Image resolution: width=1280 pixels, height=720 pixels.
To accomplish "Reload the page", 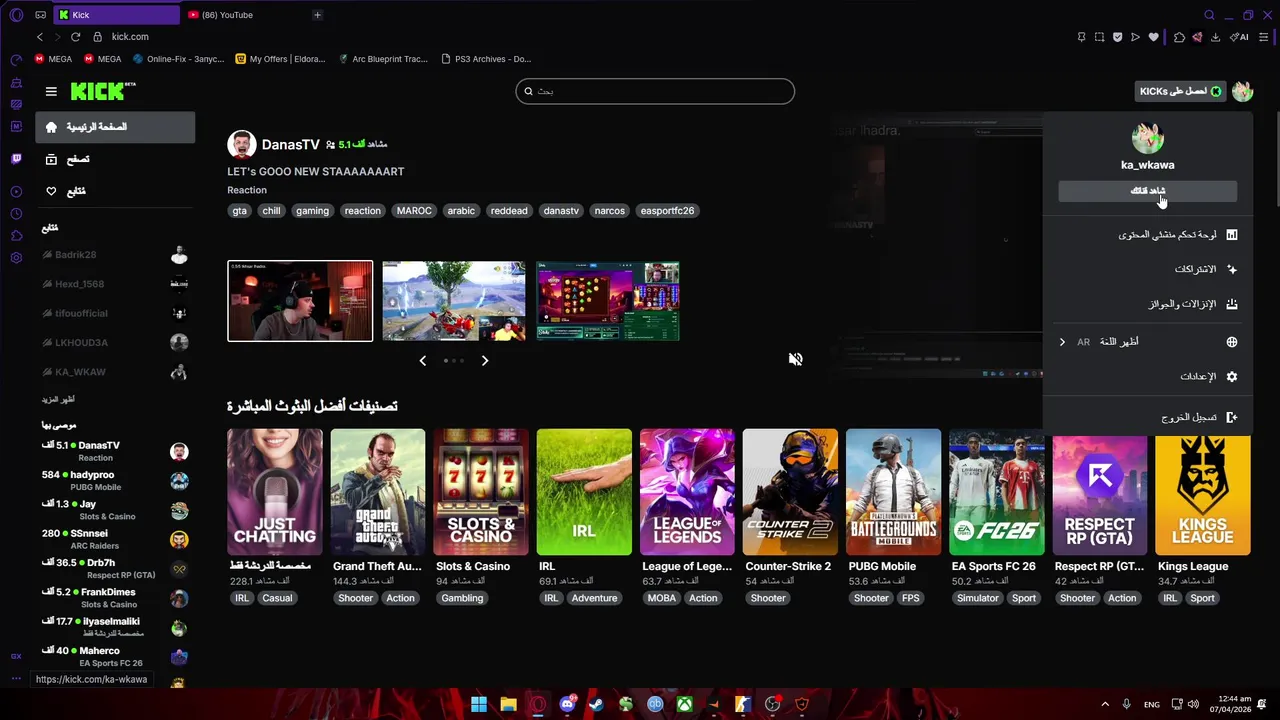I will [75, 37].
